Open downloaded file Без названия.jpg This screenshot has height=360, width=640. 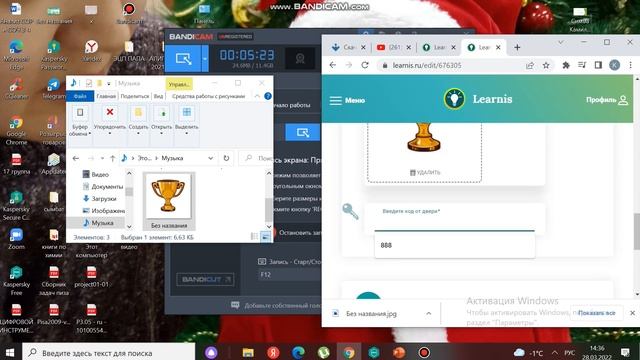[x=371, y=313]
